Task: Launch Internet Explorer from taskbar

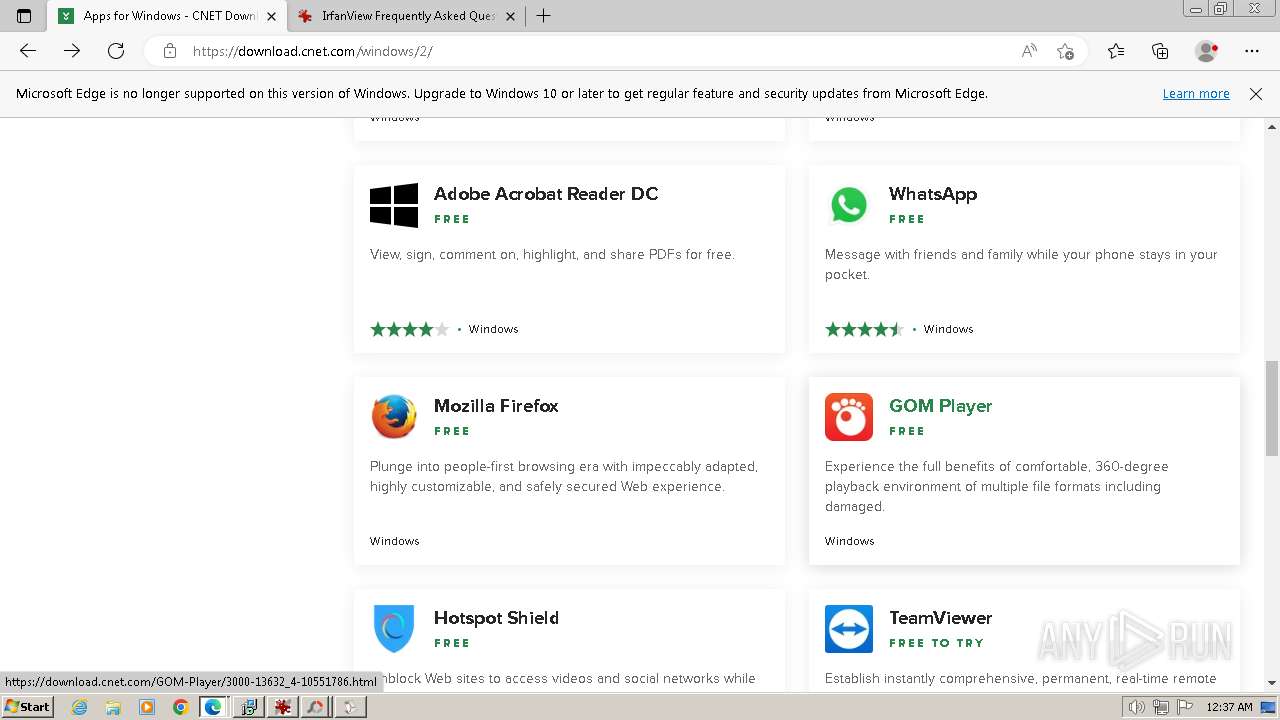Action: (x=80, y=707)
